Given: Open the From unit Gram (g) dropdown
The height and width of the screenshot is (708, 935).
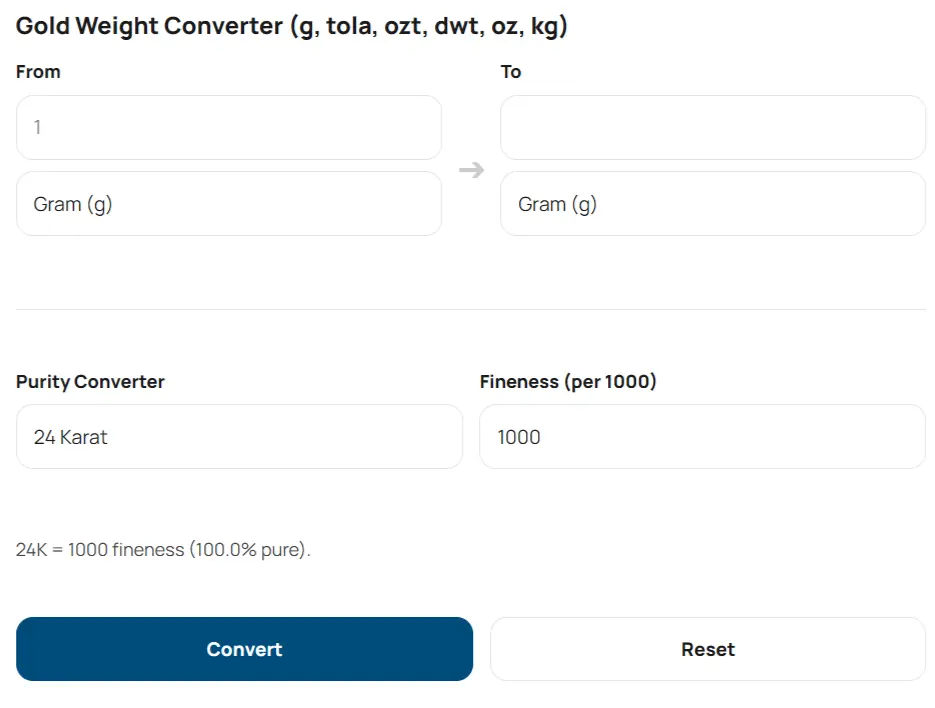Looking at the screenshot, I should [x=228, y=204].
